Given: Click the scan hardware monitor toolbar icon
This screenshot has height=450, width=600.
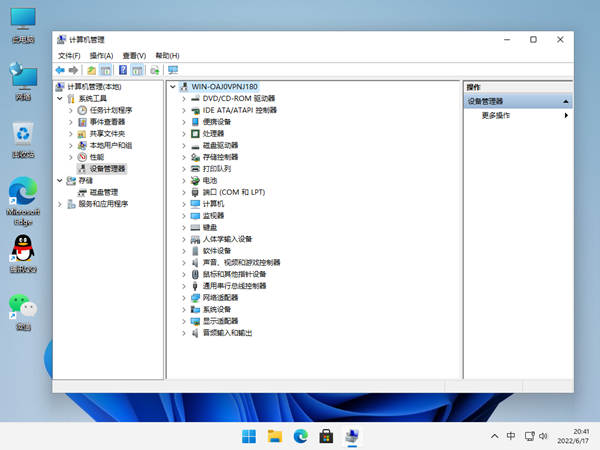Looking at the screenshot, I should click(x=173, y=70).
